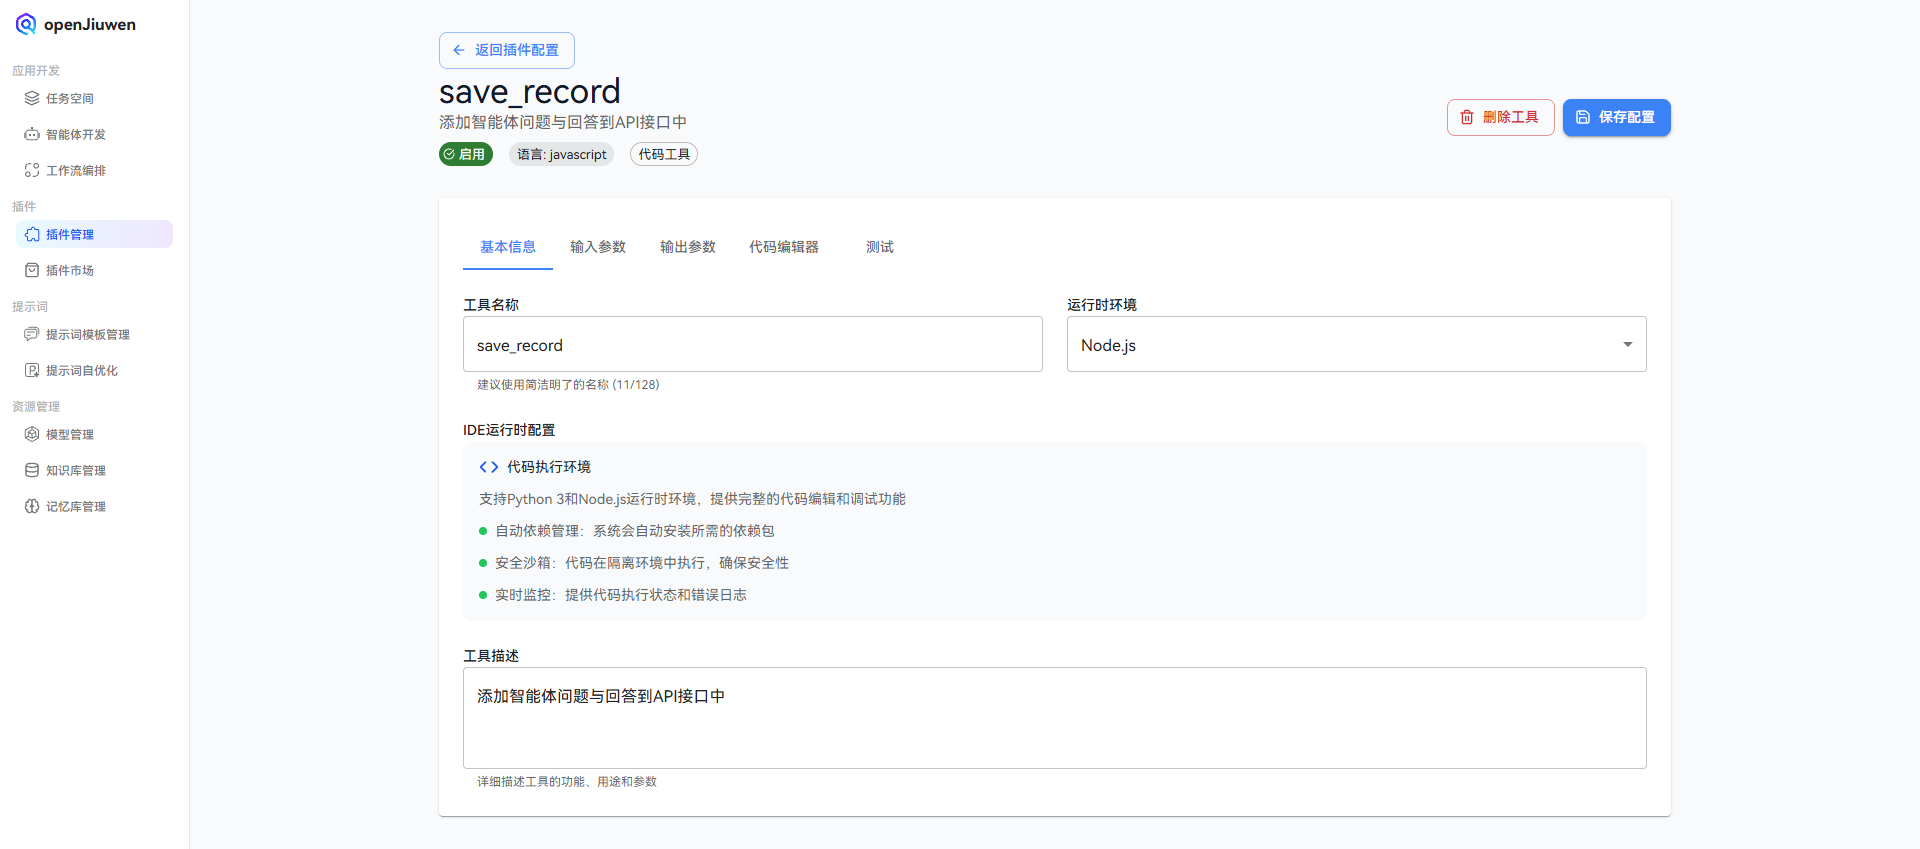
Task: Click the floppy disk icon on 保存配置
Action: coord(1583,117)
